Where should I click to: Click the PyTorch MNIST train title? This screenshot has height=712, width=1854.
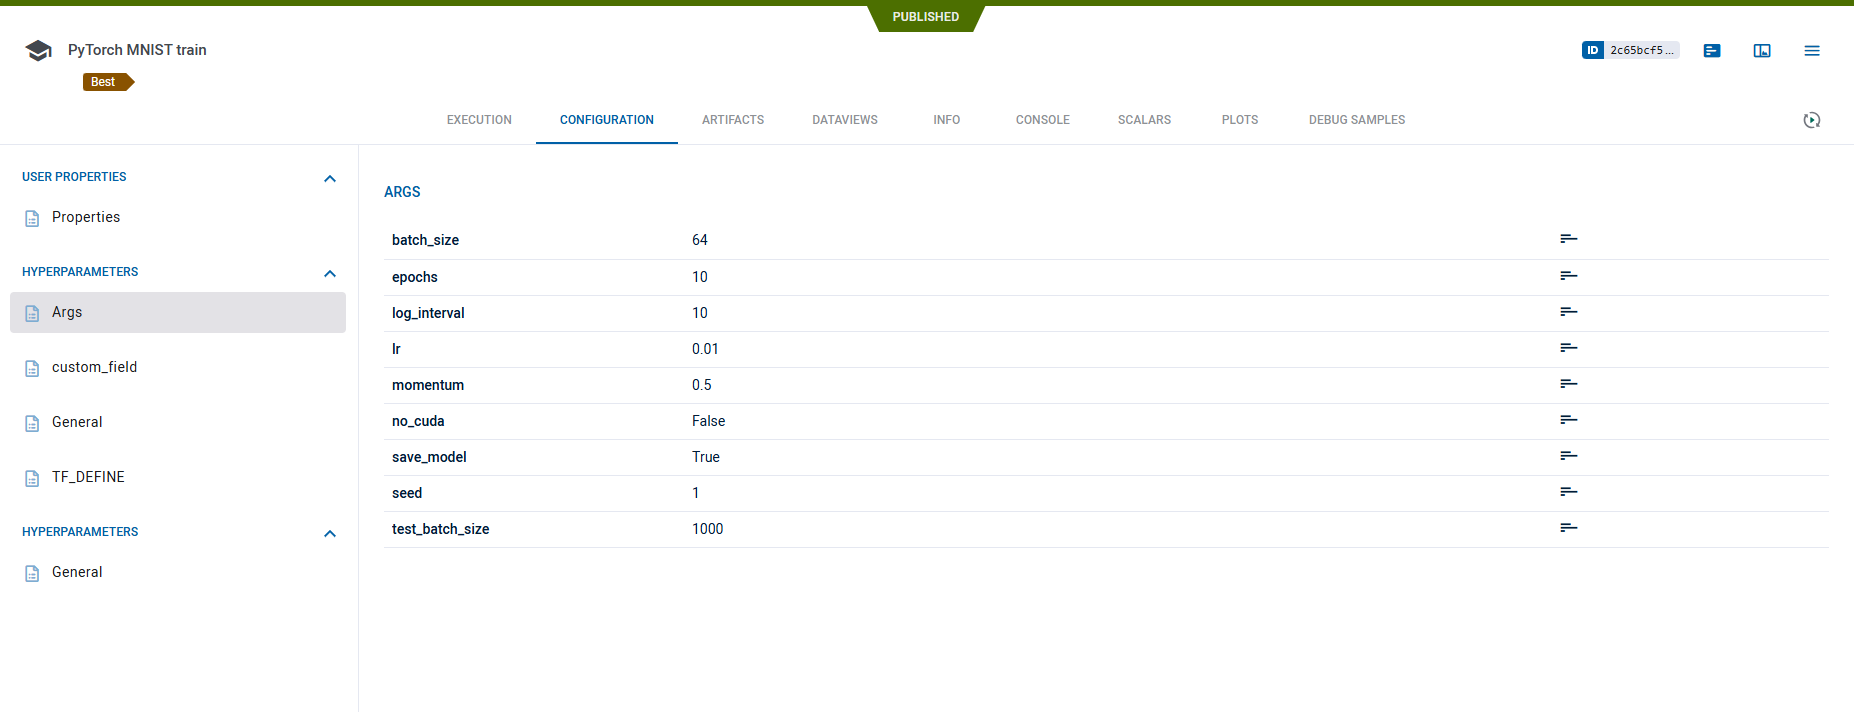pos(137,50)
